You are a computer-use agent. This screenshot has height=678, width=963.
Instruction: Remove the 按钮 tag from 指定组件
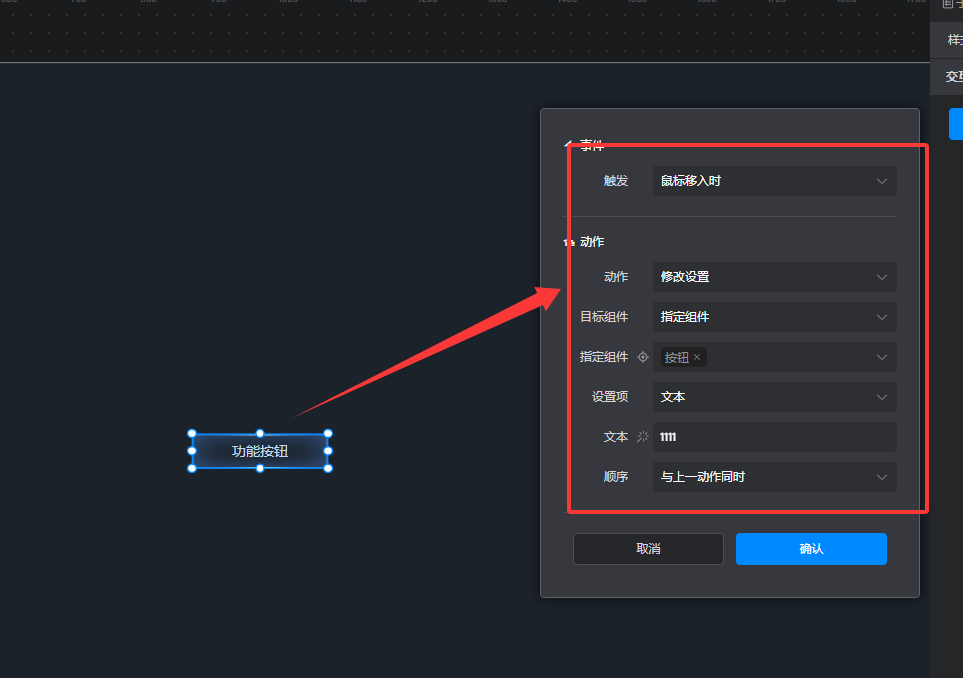697,357
